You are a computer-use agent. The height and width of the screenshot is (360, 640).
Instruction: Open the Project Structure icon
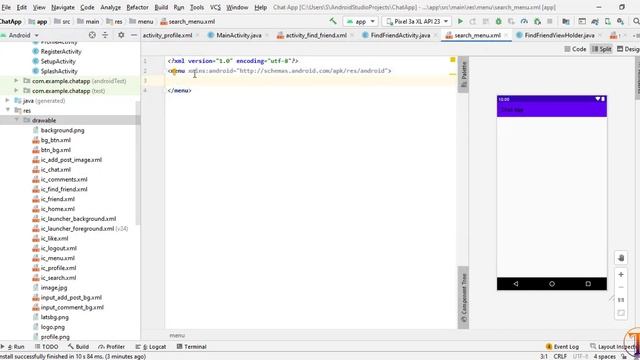click(566, 21)
